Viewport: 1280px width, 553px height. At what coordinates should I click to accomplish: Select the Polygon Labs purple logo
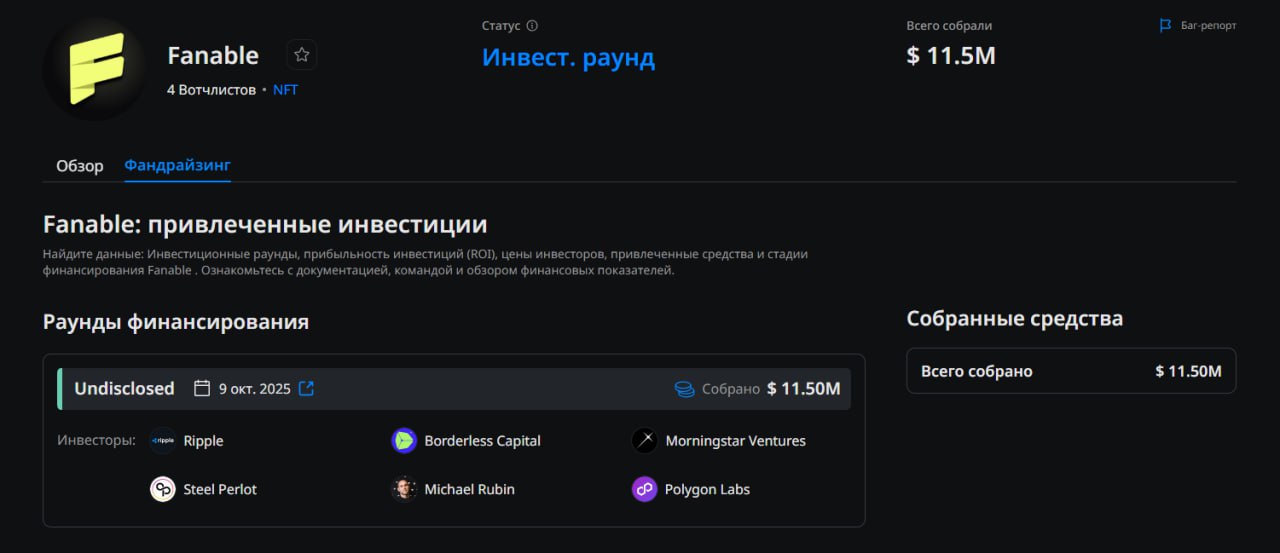point(645,489)
